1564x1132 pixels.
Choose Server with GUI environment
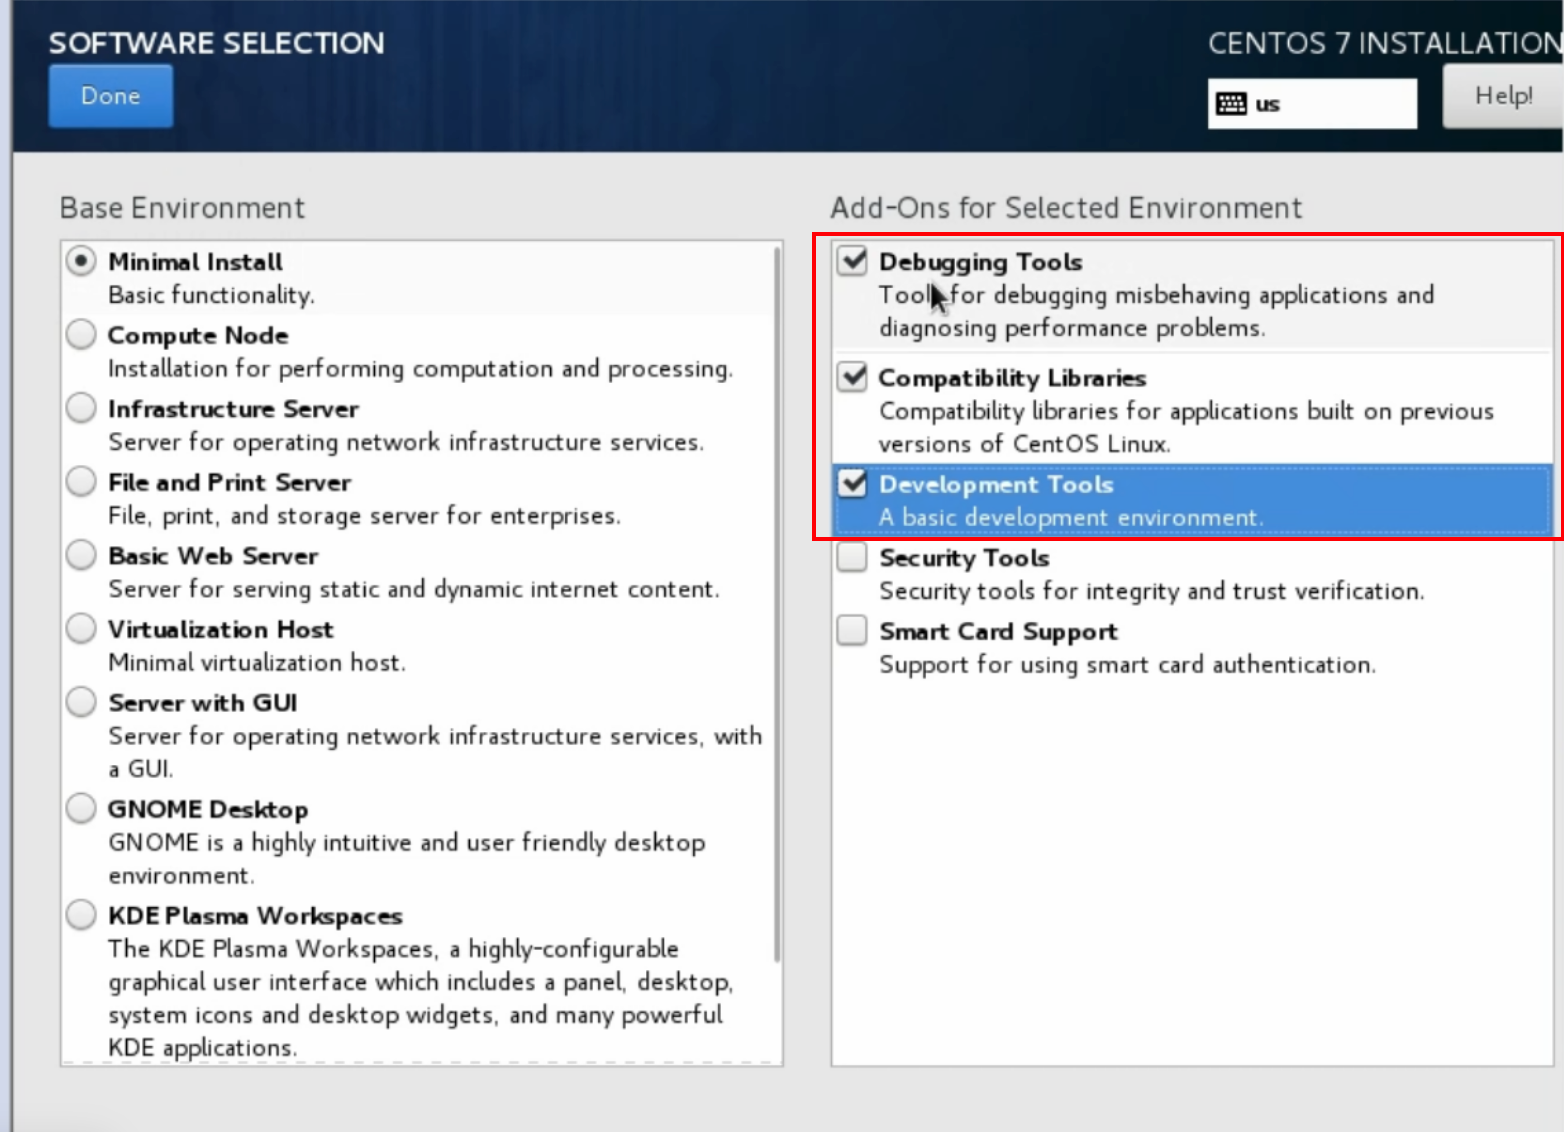[81, 702]
